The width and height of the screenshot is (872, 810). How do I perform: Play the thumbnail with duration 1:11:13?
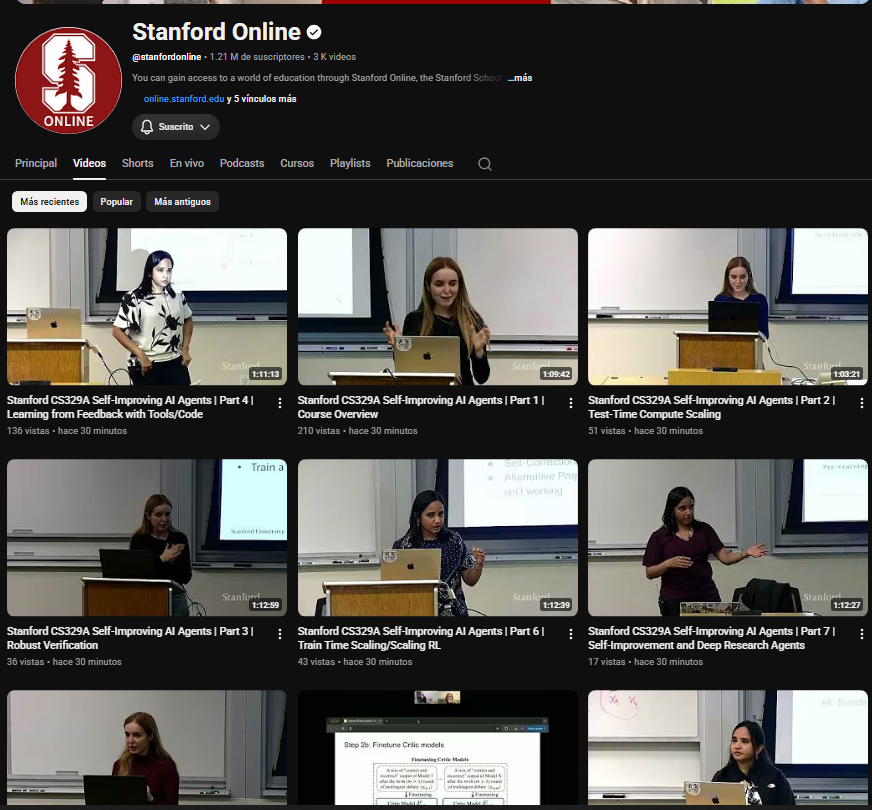[x=147, y=306]
